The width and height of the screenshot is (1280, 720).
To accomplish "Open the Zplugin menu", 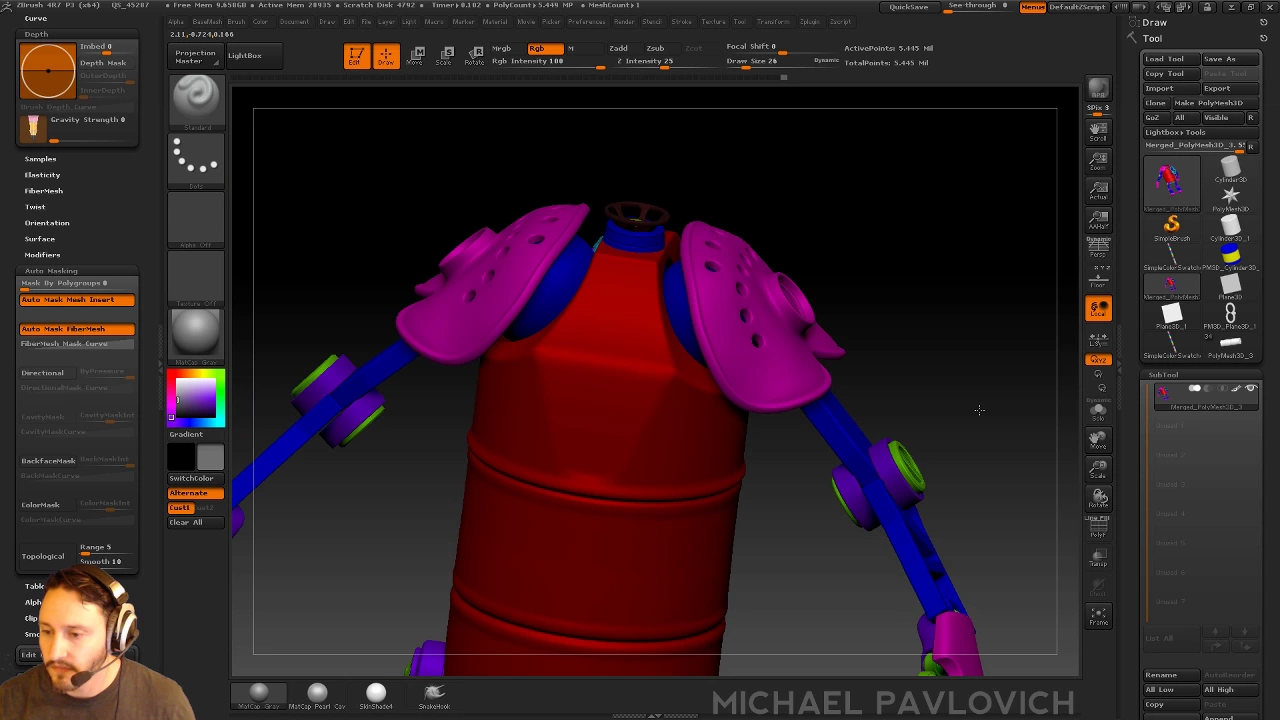I will (809, 22).
